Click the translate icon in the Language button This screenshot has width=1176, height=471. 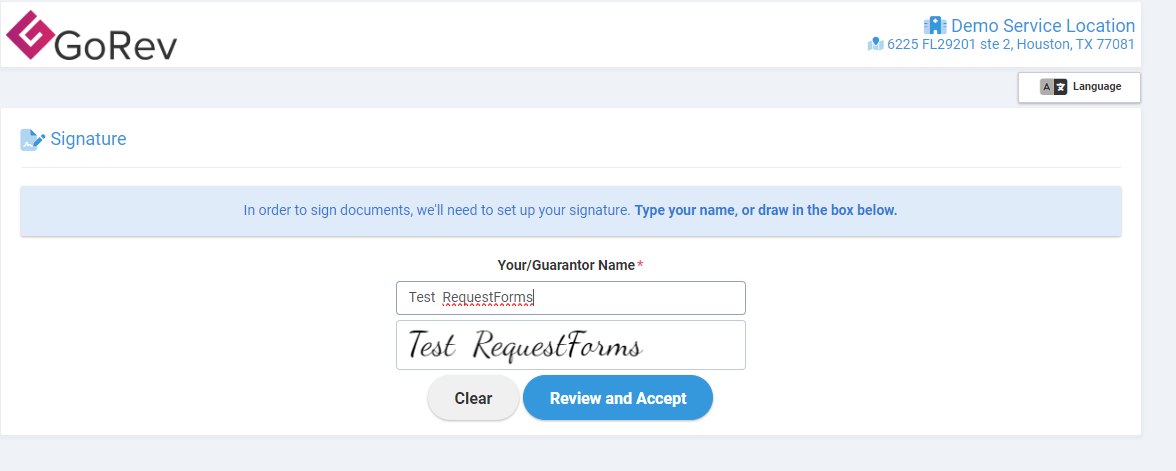(x=1053, y=87)
